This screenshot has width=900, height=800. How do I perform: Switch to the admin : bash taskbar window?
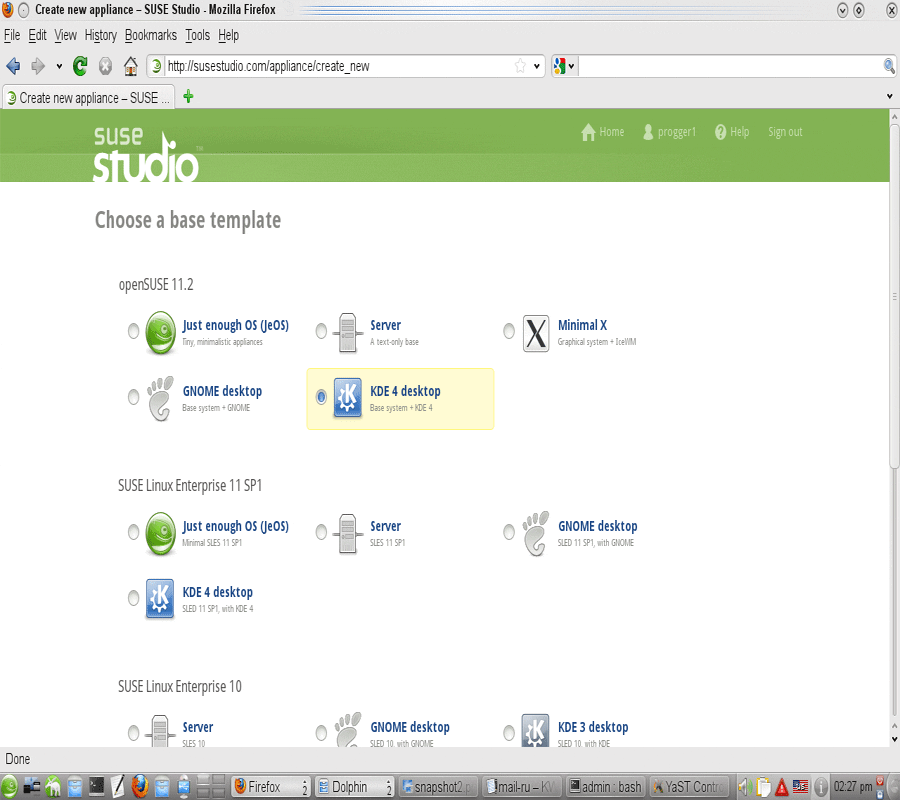[x=605, y=787]
